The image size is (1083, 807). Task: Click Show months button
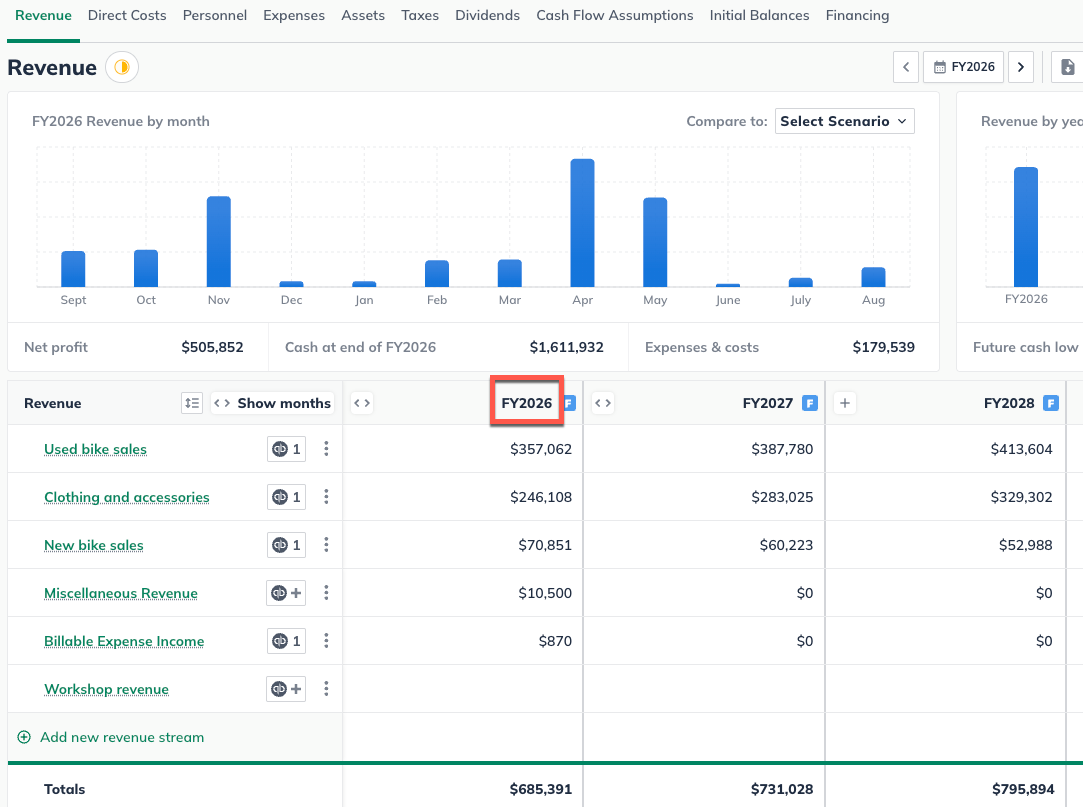click(272, 403)
